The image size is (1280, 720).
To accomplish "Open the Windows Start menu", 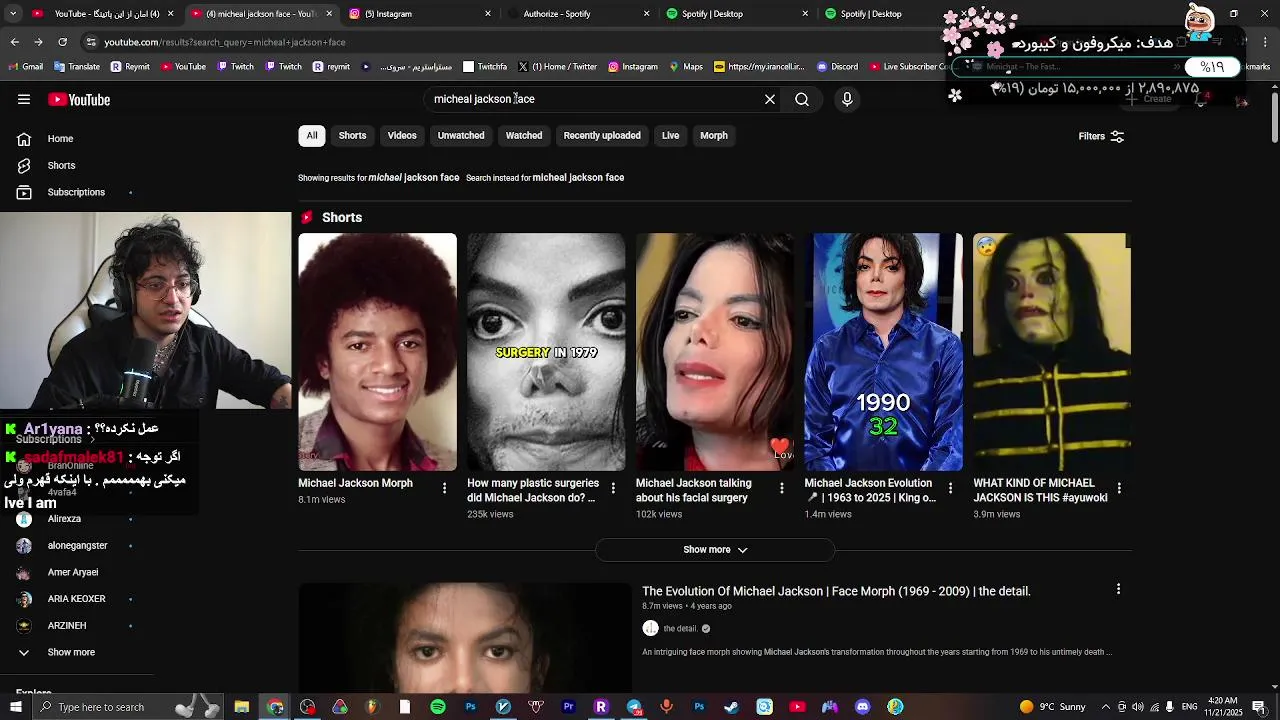I will pyautogui.click(x=15, y=707).
